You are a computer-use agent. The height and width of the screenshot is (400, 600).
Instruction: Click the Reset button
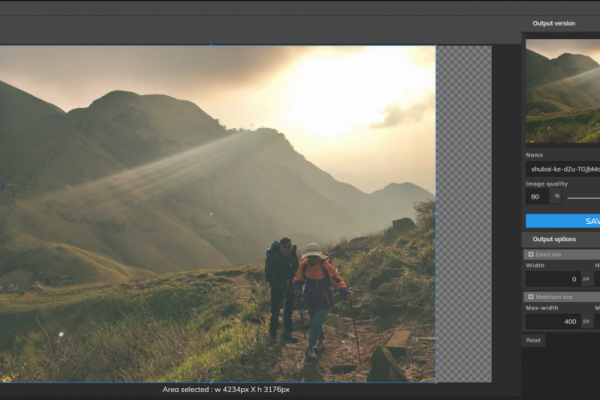(x=533, y=340)
